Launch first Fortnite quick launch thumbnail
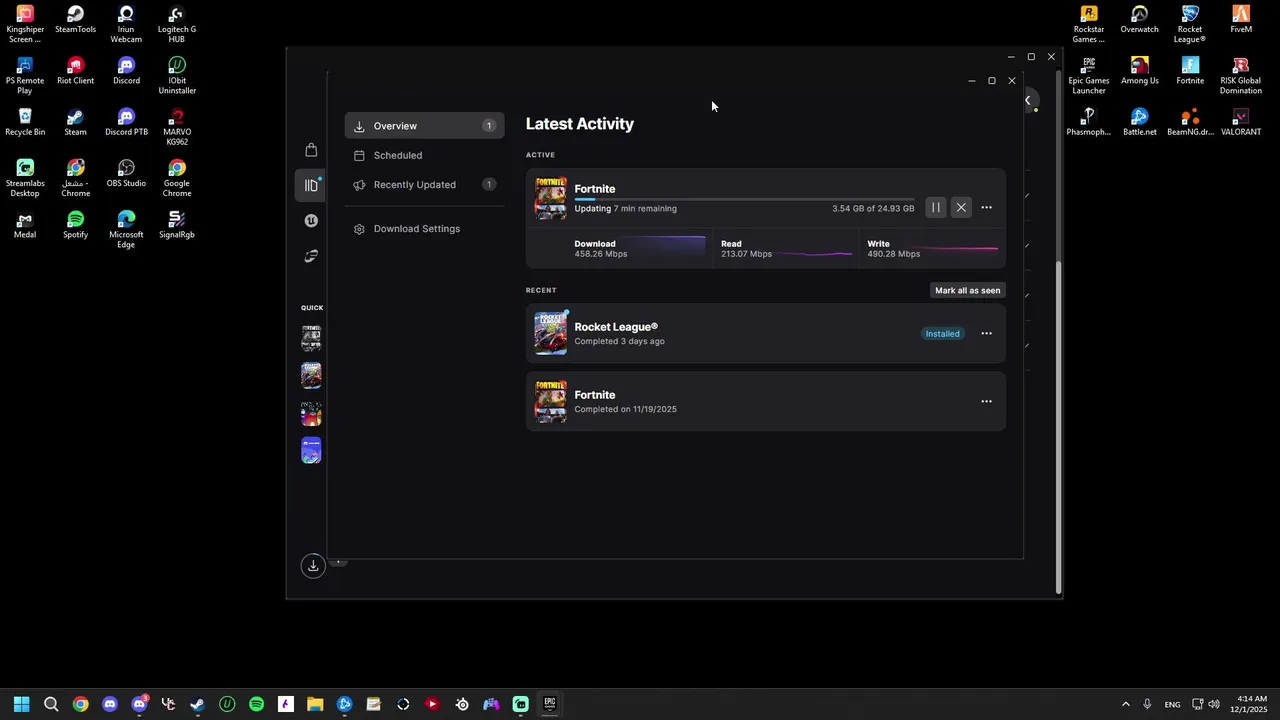This screenshot has height=720, width=1280. click(x=311, y=338)
